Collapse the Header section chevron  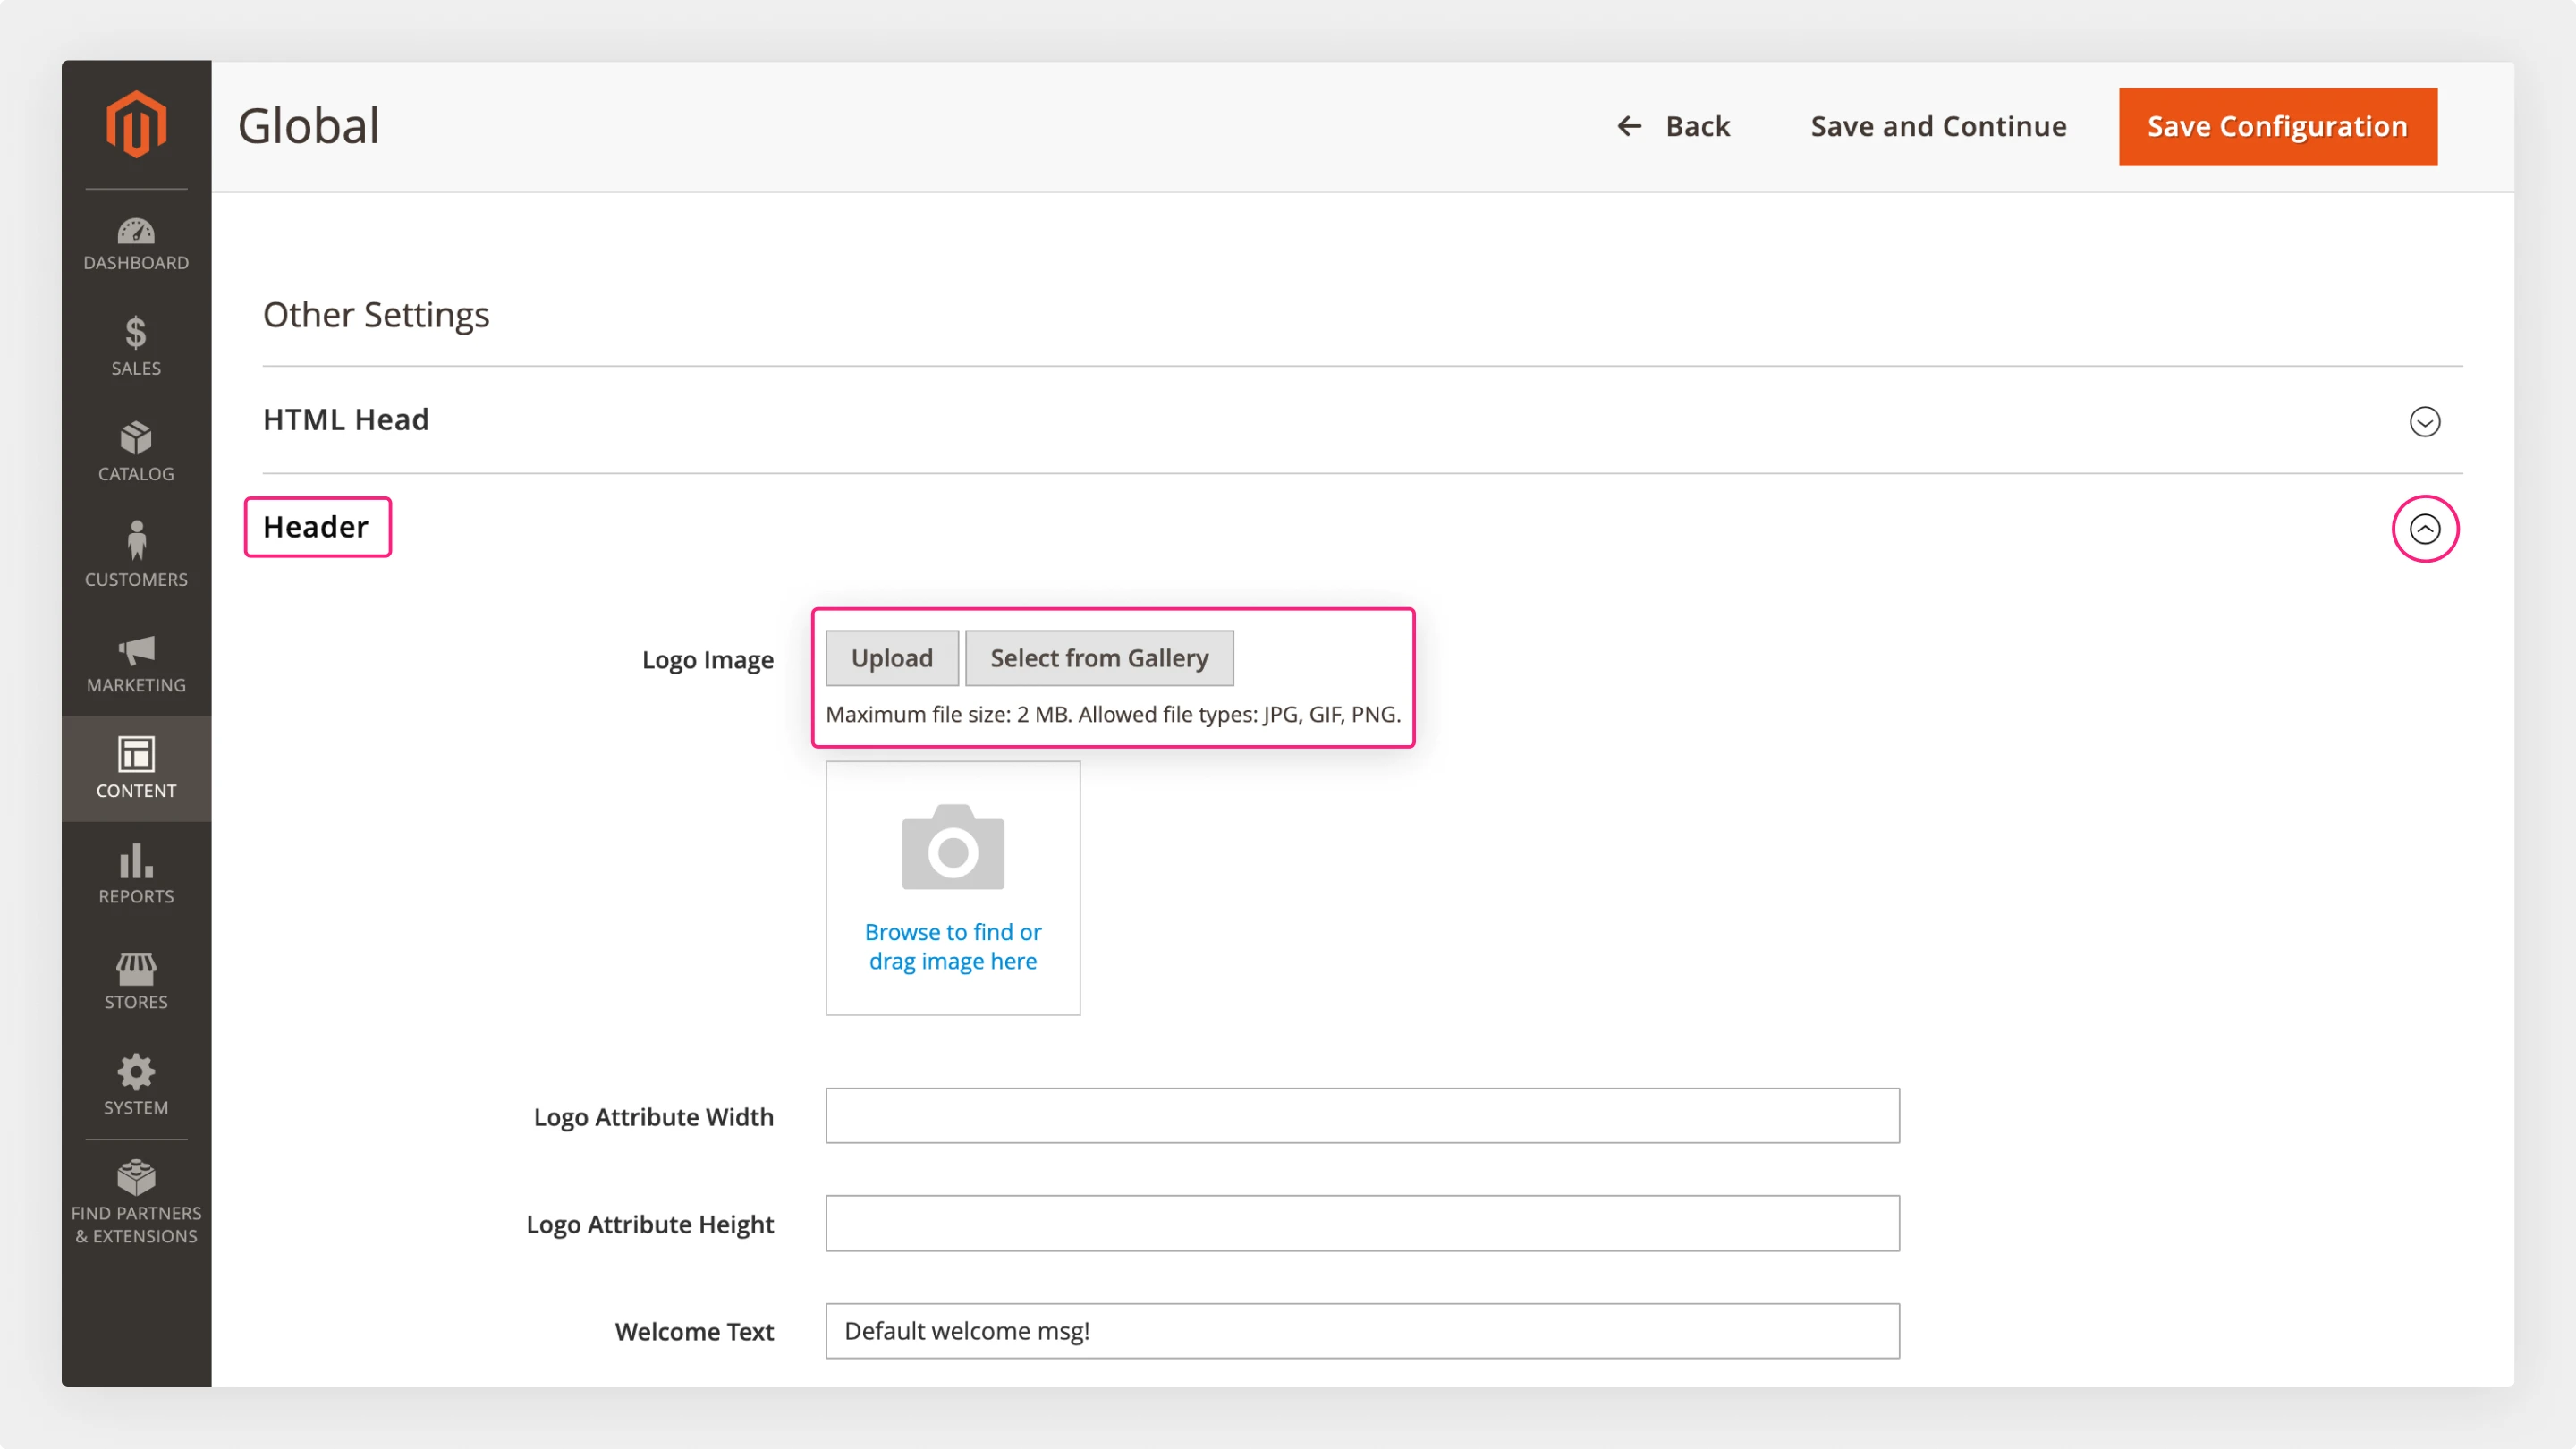pyautogui.click(x=2424, y=529)
